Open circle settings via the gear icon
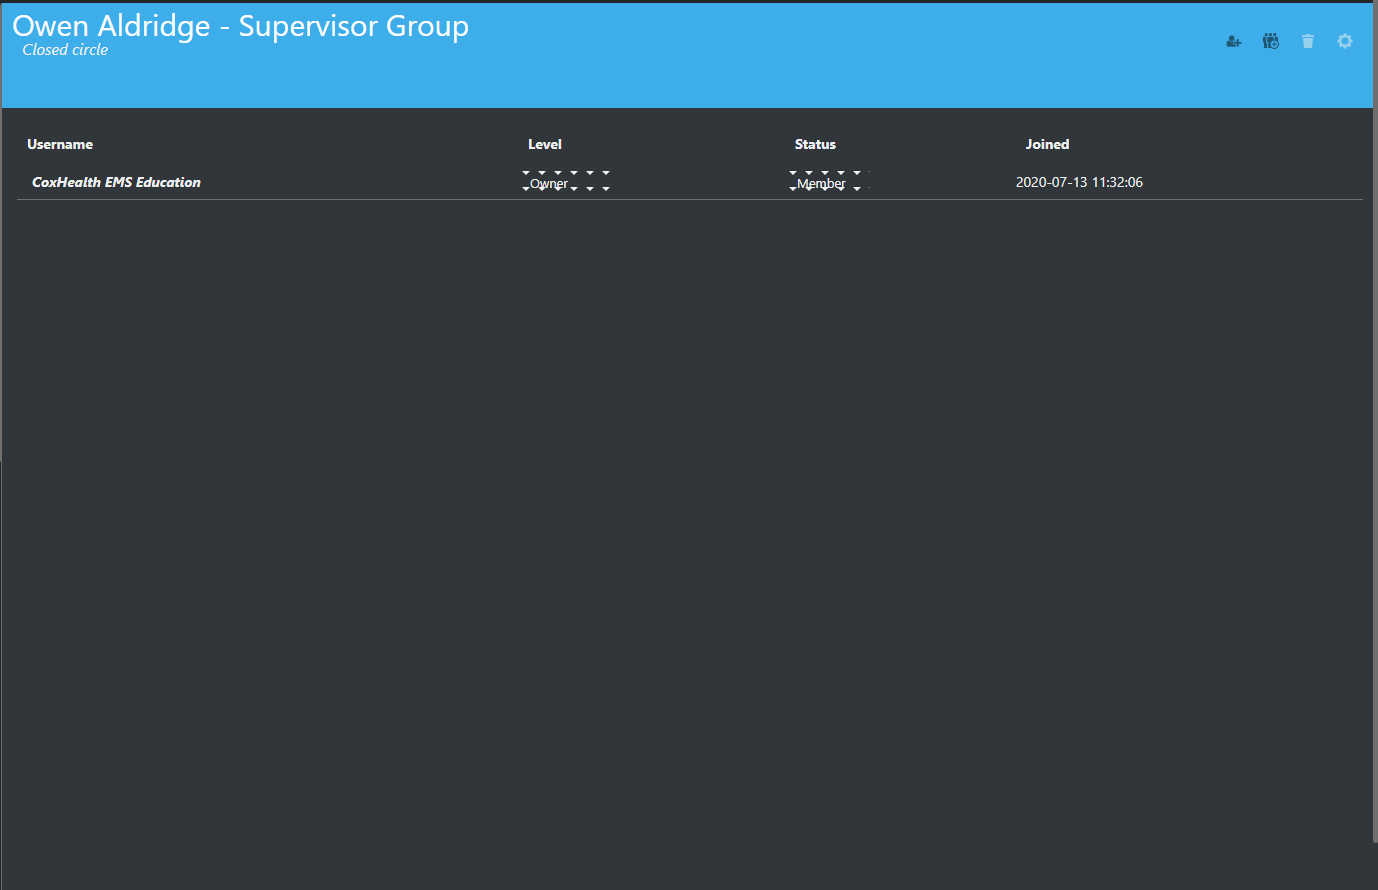The image size is (1378, 890). pyautogui.click(x=1344, y=40)
